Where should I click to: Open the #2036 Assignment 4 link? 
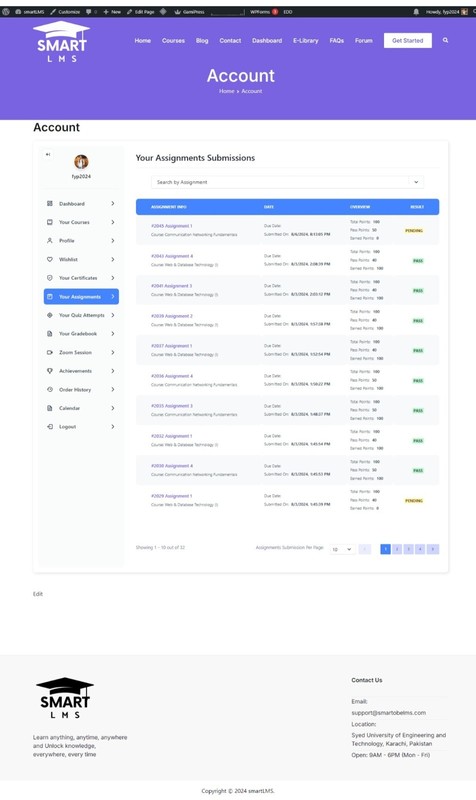click(x=172, y=376)
